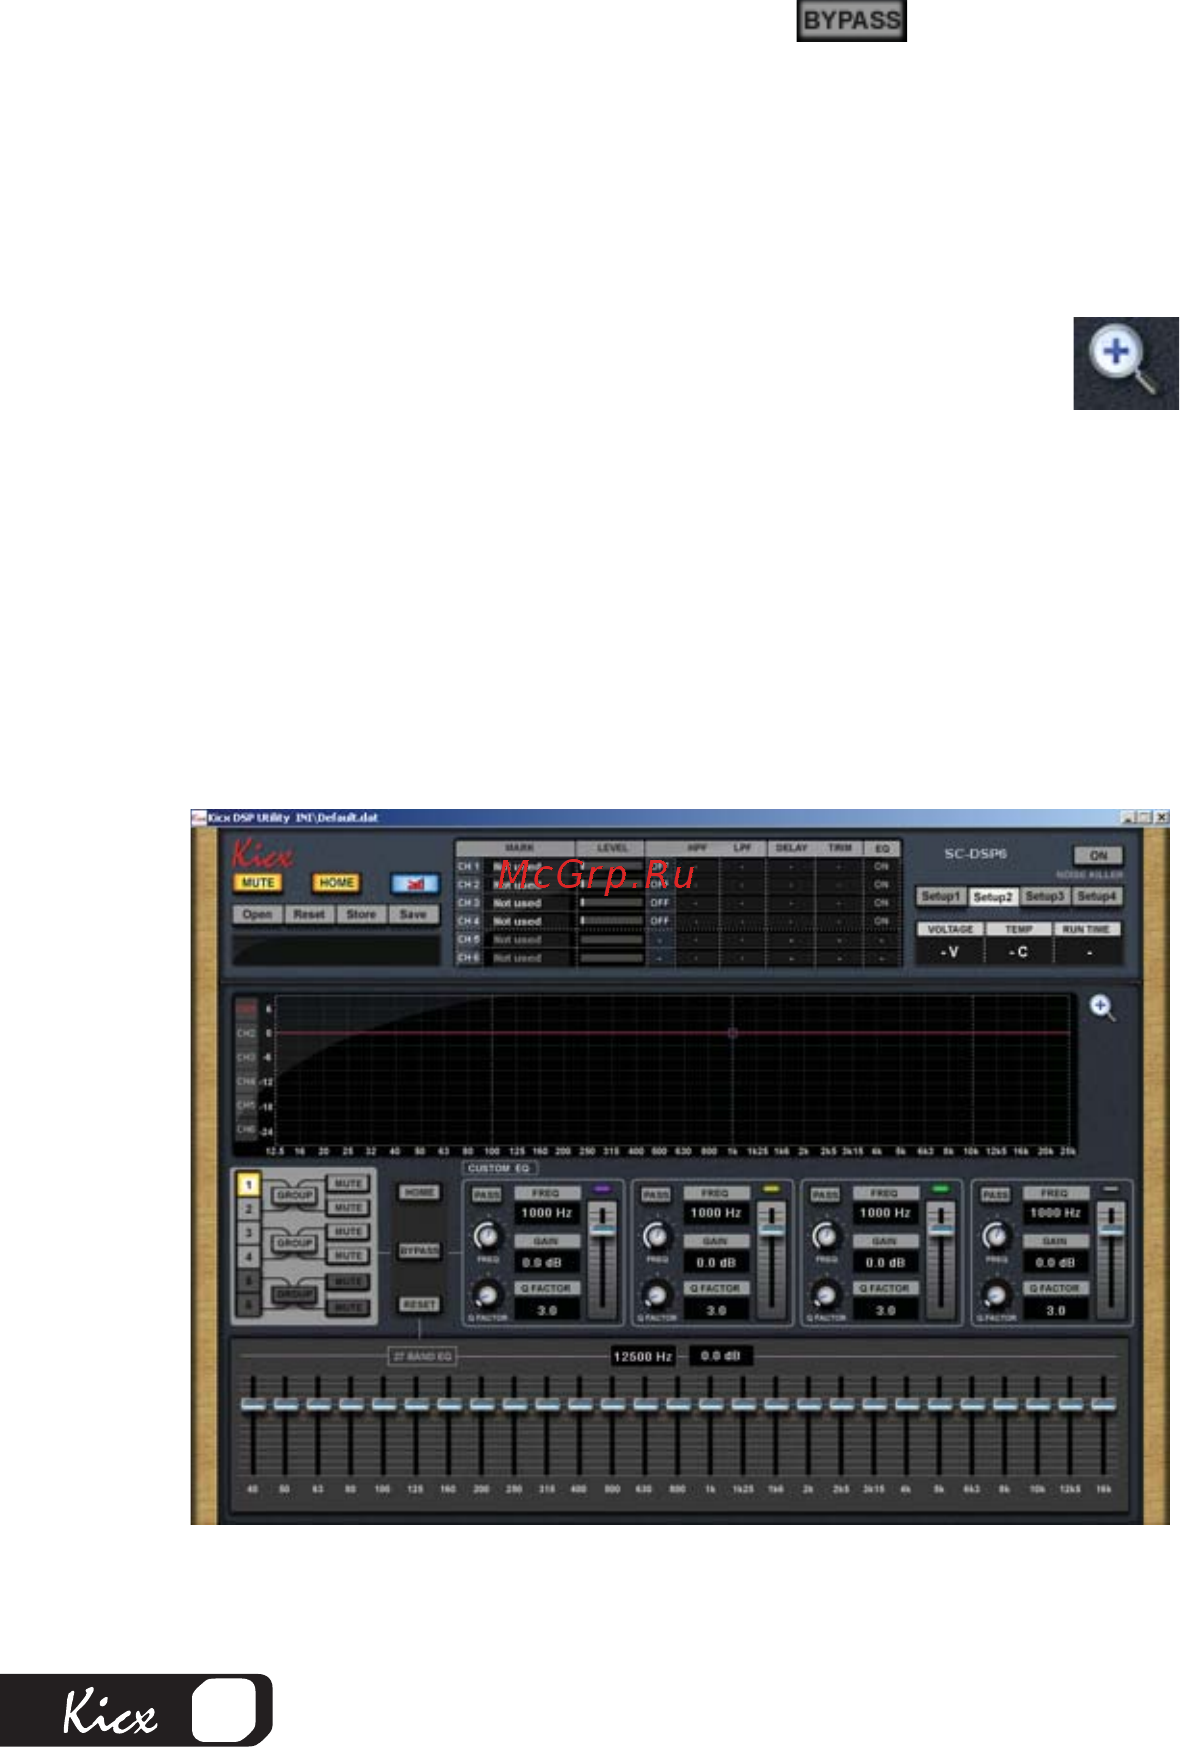Click the Kicx app icon in the title bar
Screen dimensions: 1180x1747
tap(198, 817)
